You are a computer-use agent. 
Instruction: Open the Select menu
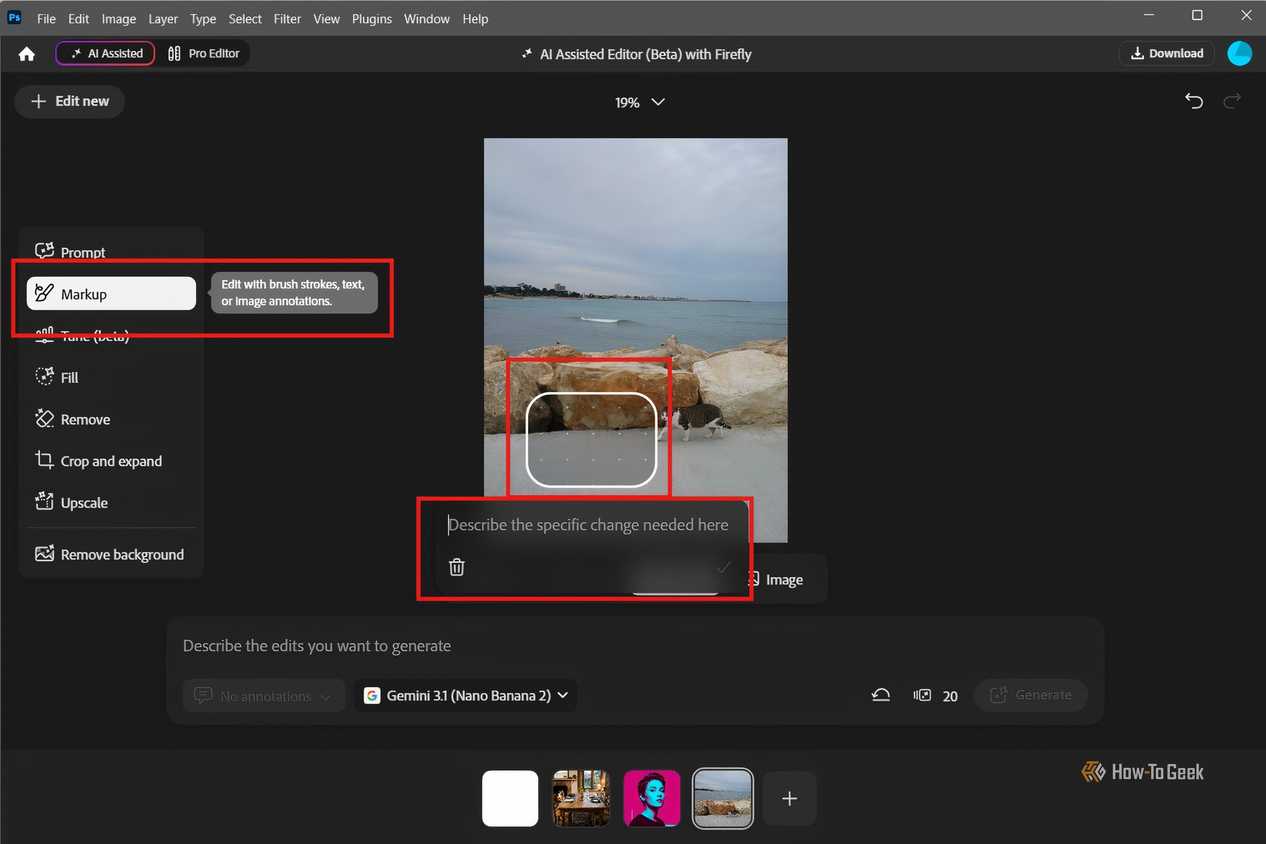[x=245, y=19]
